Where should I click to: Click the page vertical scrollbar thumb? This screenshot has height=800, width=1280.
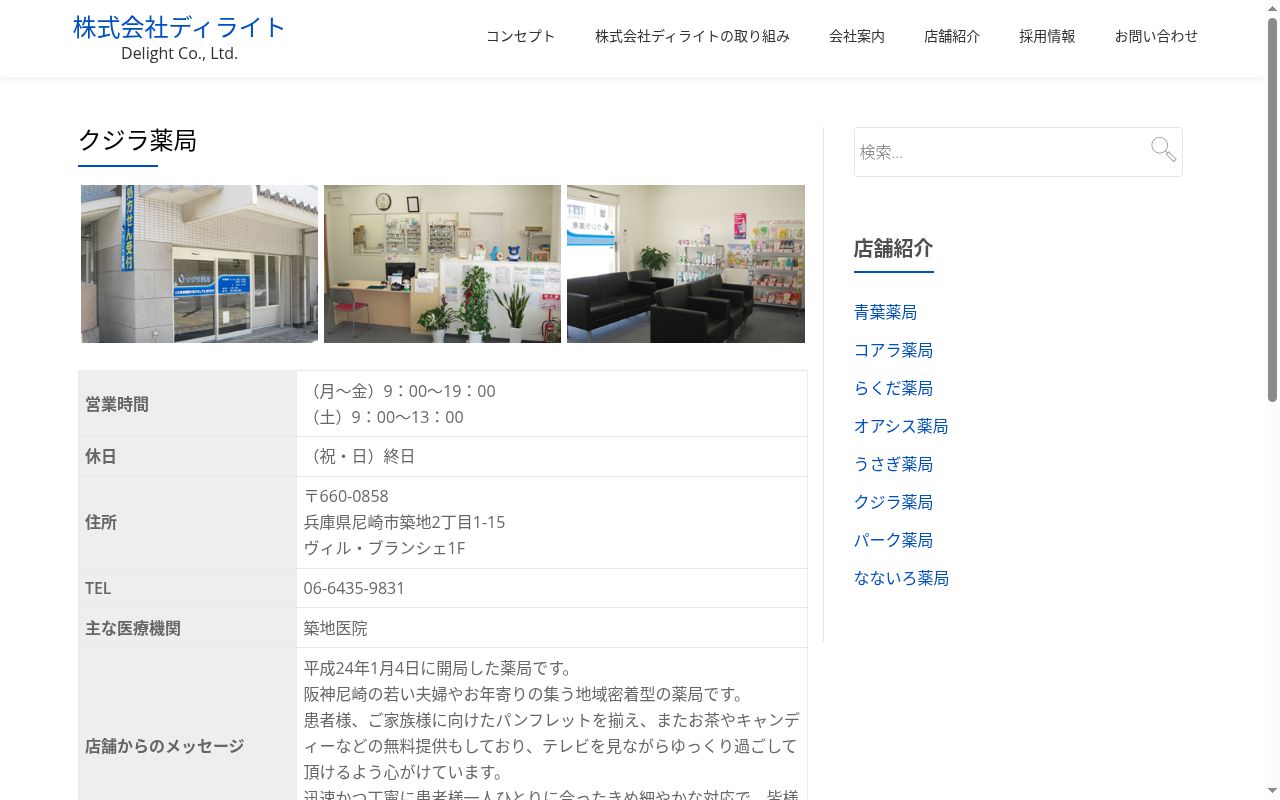pos(1272,210)
